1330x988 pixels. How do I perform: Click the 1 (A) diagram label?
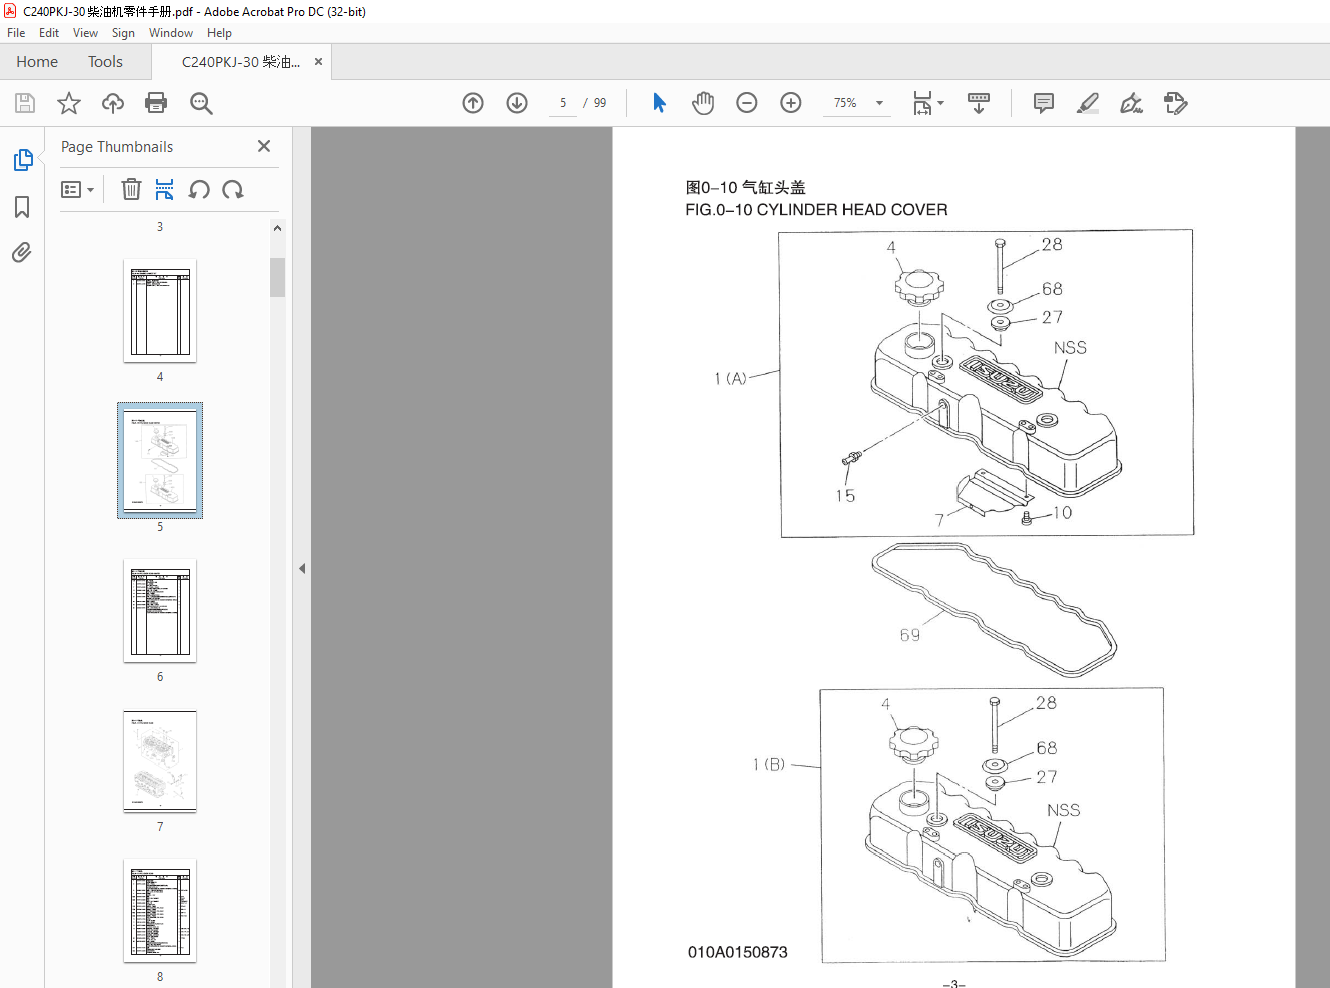730,378
